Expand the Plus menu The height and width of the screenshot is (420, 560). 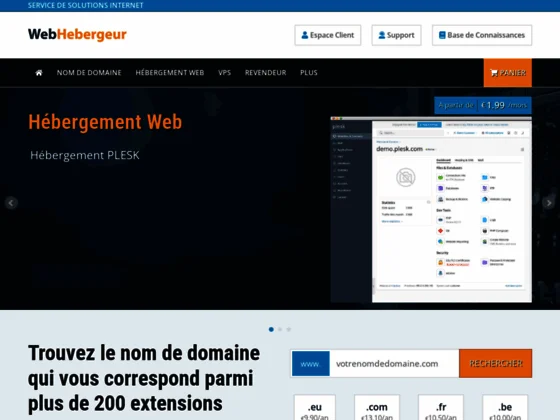tap(309, 72)
